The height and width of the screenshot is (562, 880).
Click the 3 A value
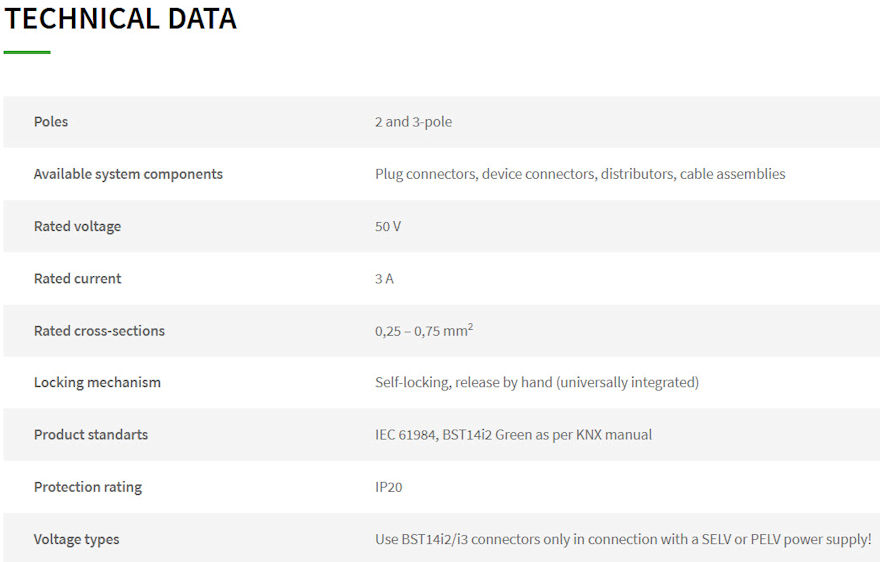[384, 279]
